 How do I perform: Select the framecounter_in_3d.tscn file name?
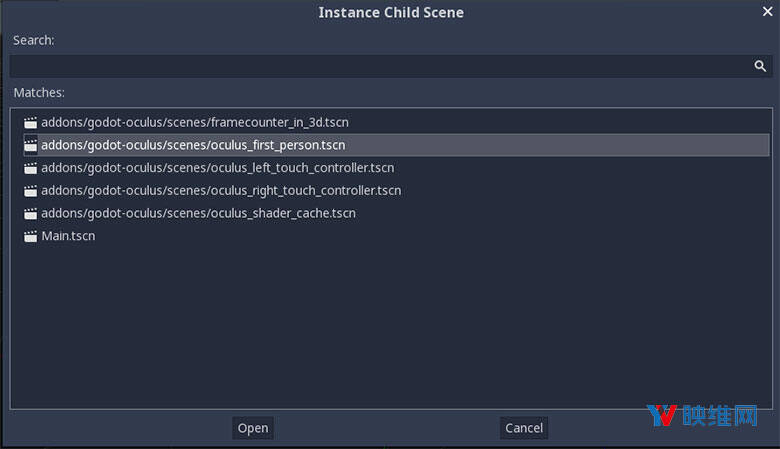(x=194, y=122)
